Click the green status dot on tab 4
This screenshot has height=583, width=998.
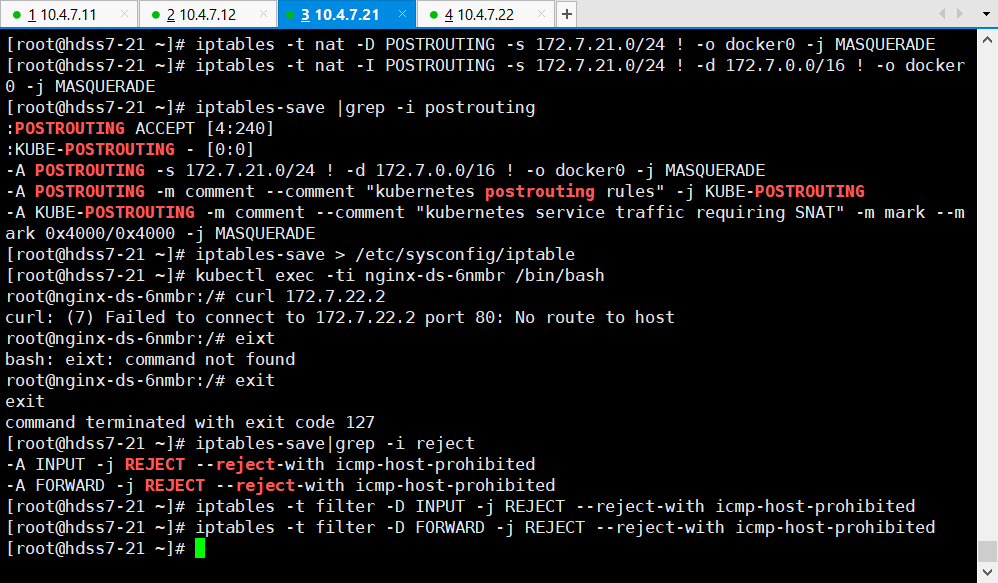(433, 15)
